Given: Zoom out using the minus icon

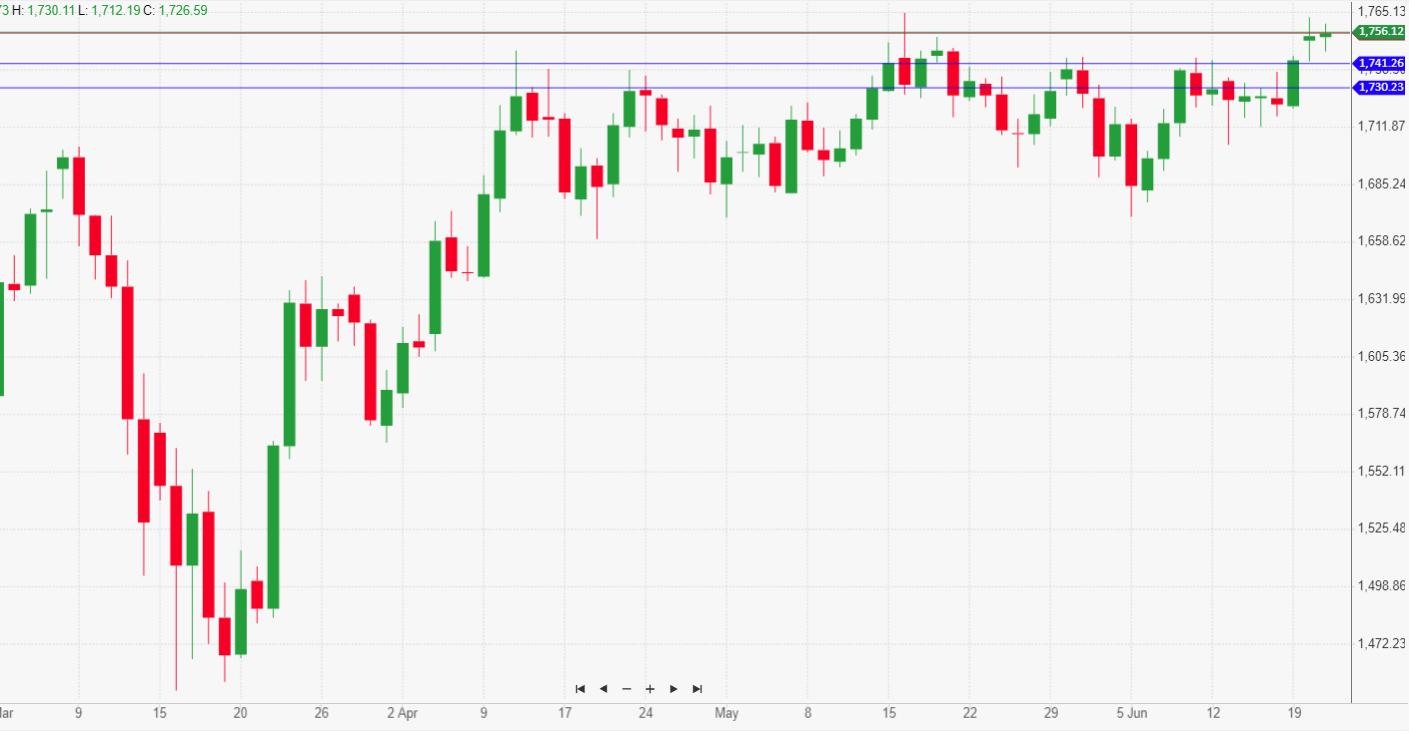Looking at the screenshot, I should coord(627,689).
